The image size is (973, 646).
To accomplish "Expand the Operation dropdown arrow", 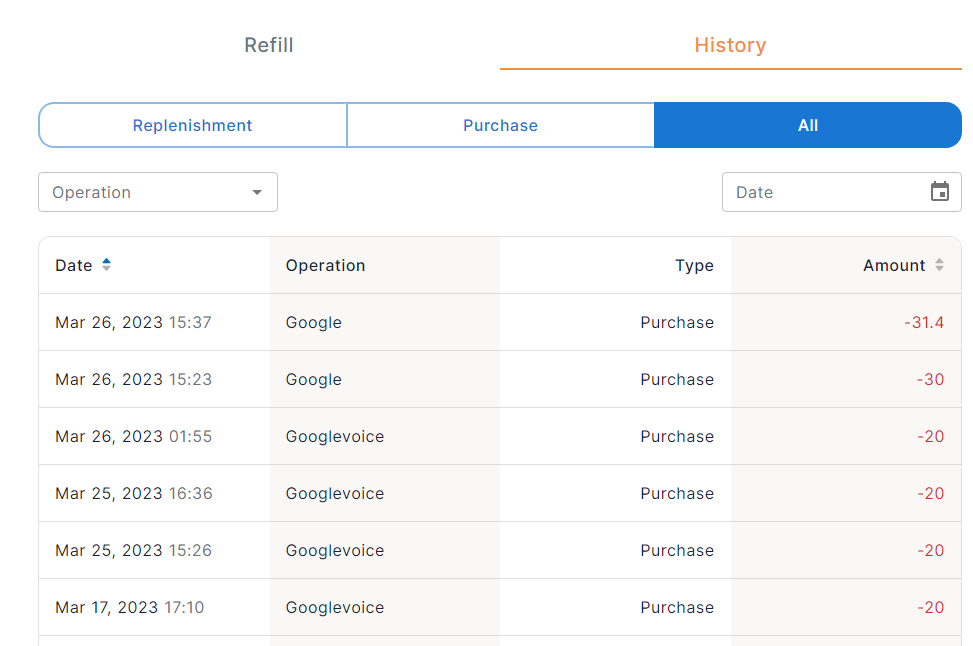I will tap(257, 192).
